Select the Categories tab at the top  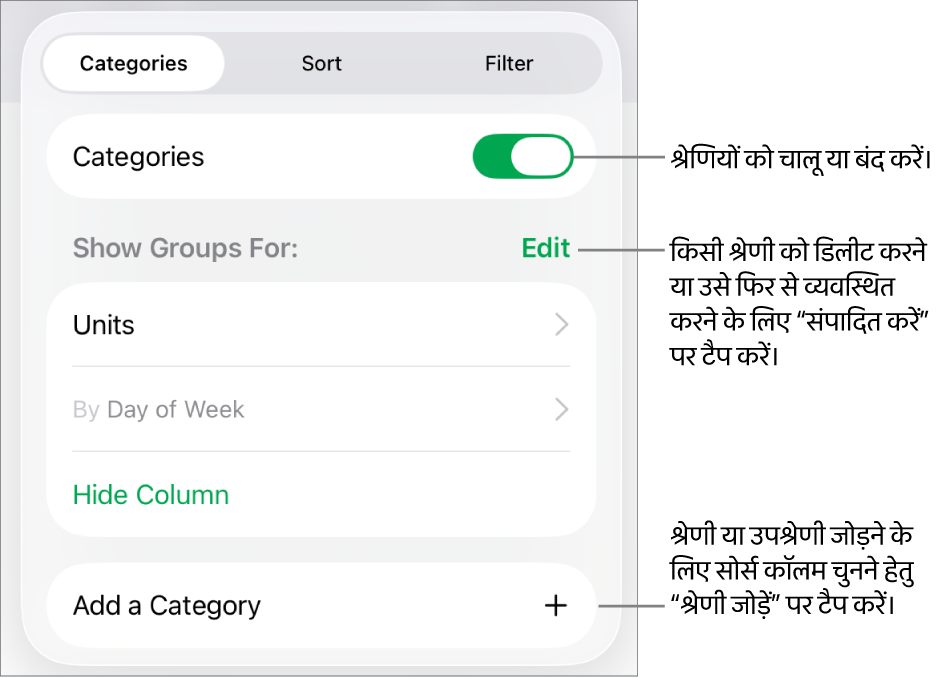point(134,64)
